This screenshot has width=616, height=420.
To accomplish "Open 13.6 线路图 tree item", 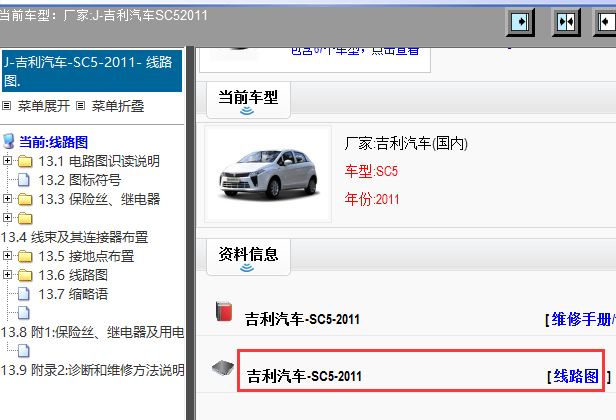I will pos(73,275).
